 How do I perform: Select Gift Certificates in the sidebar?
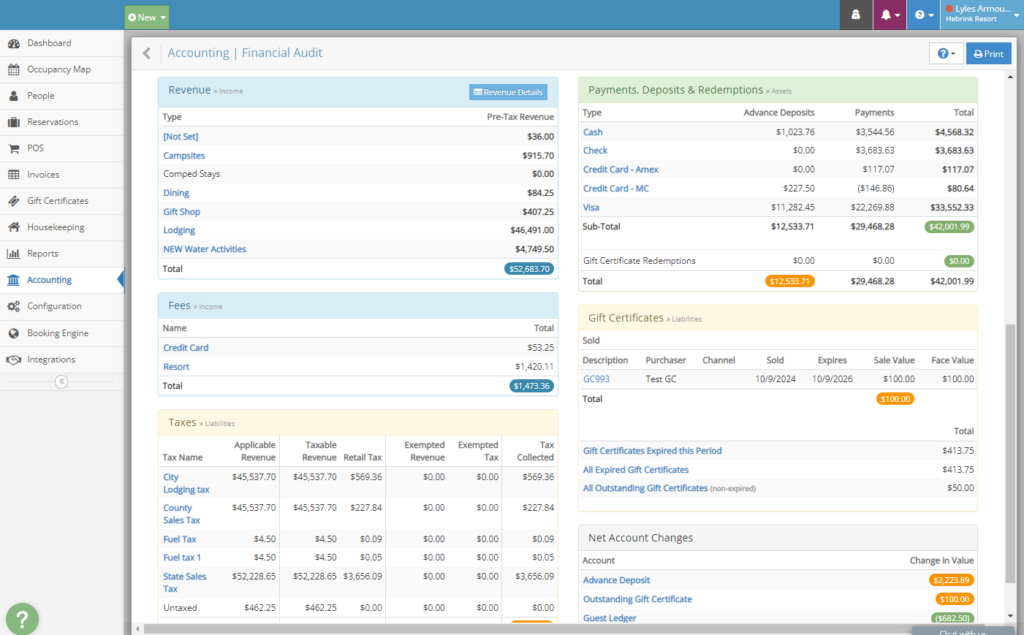pos(14,201)
